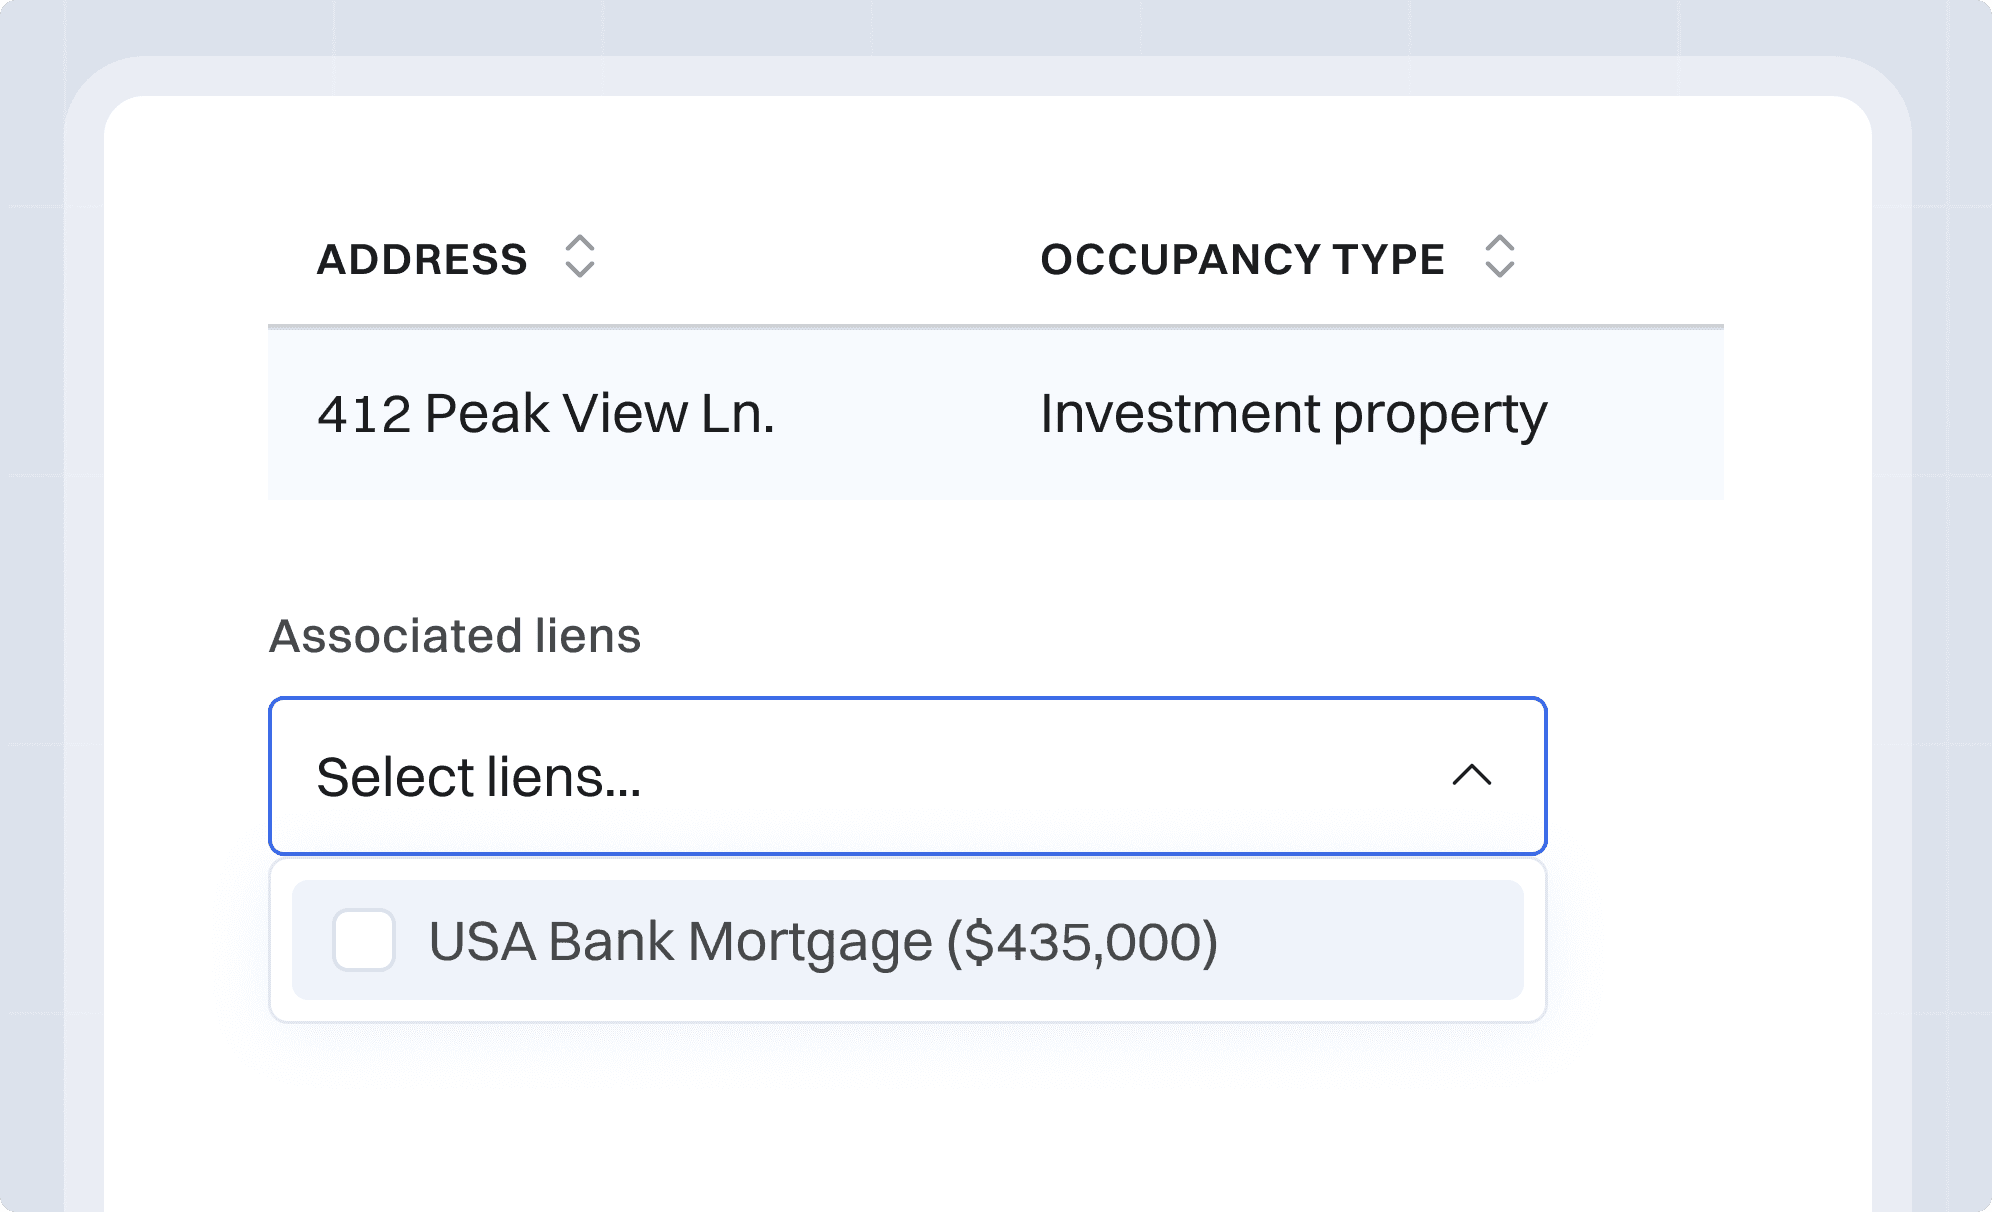1992x1212 pixels.
Task: Click the up arrow of the OCCUPANCY TYPE sorter
Action: (1498, 245)
